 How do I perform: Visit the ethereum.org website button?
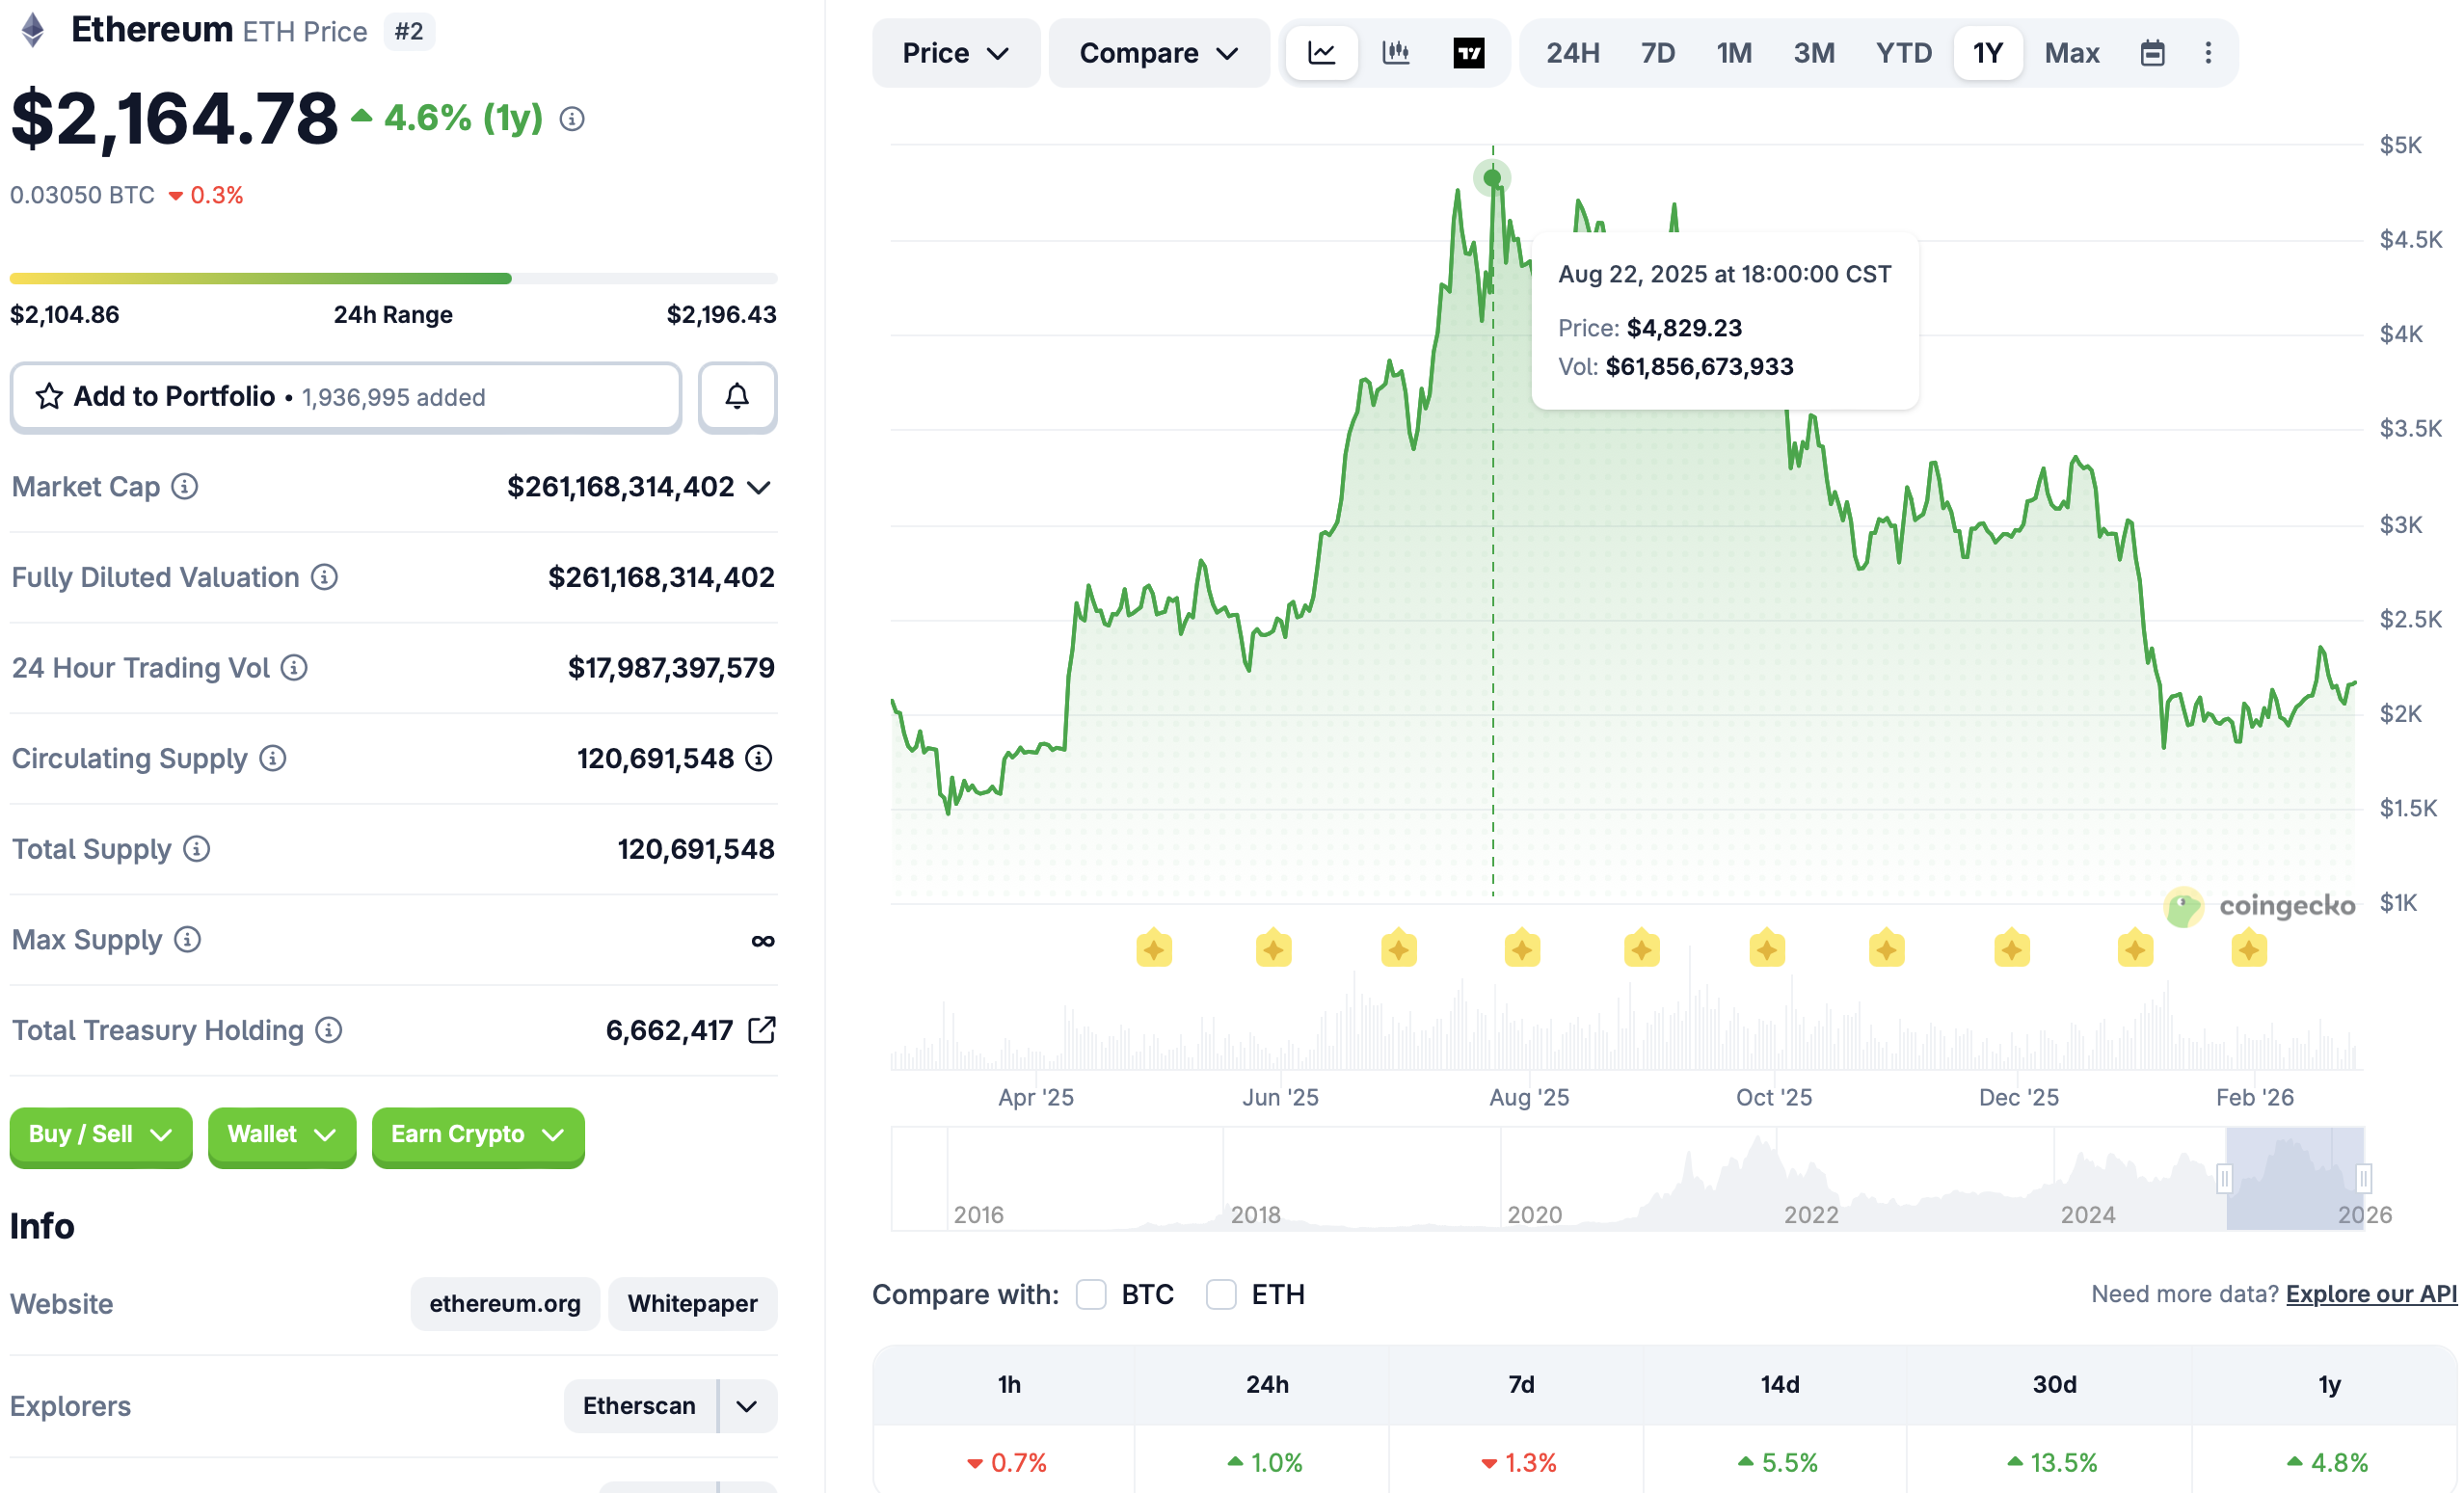(x=505, y=1303)
